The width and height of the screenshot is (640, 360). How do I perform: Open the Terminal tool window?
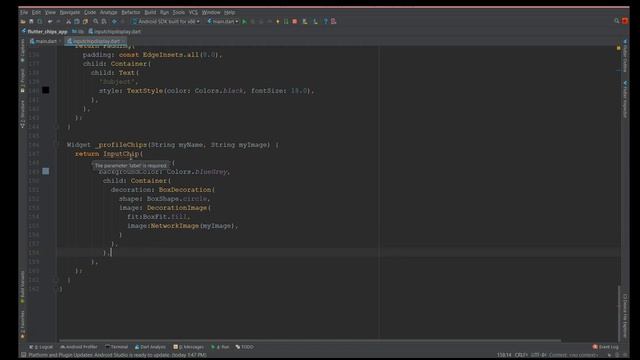pos(116,347)
